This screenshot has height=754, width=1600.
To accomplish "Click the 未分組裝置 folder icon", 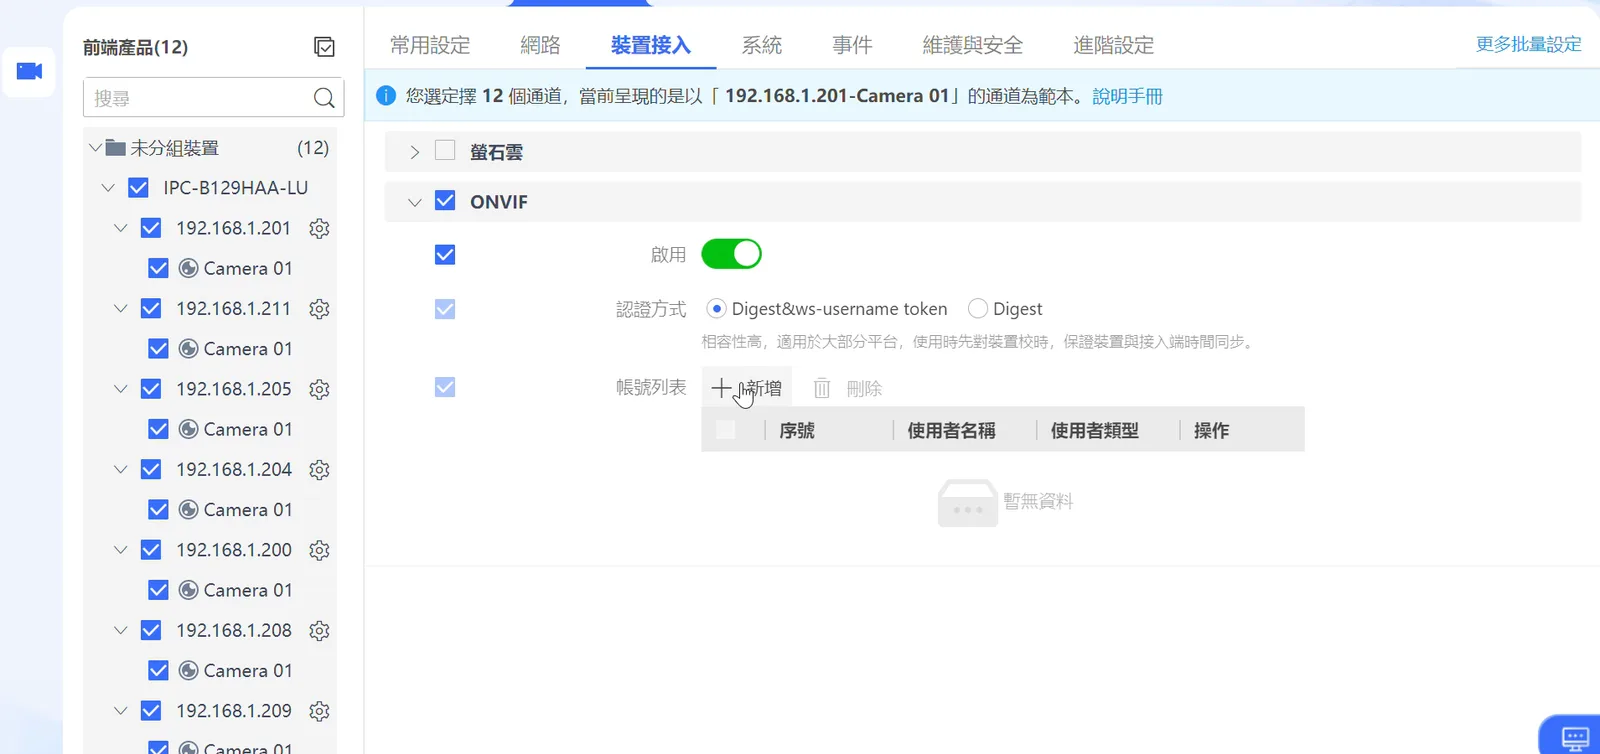I will click(115, 148).
